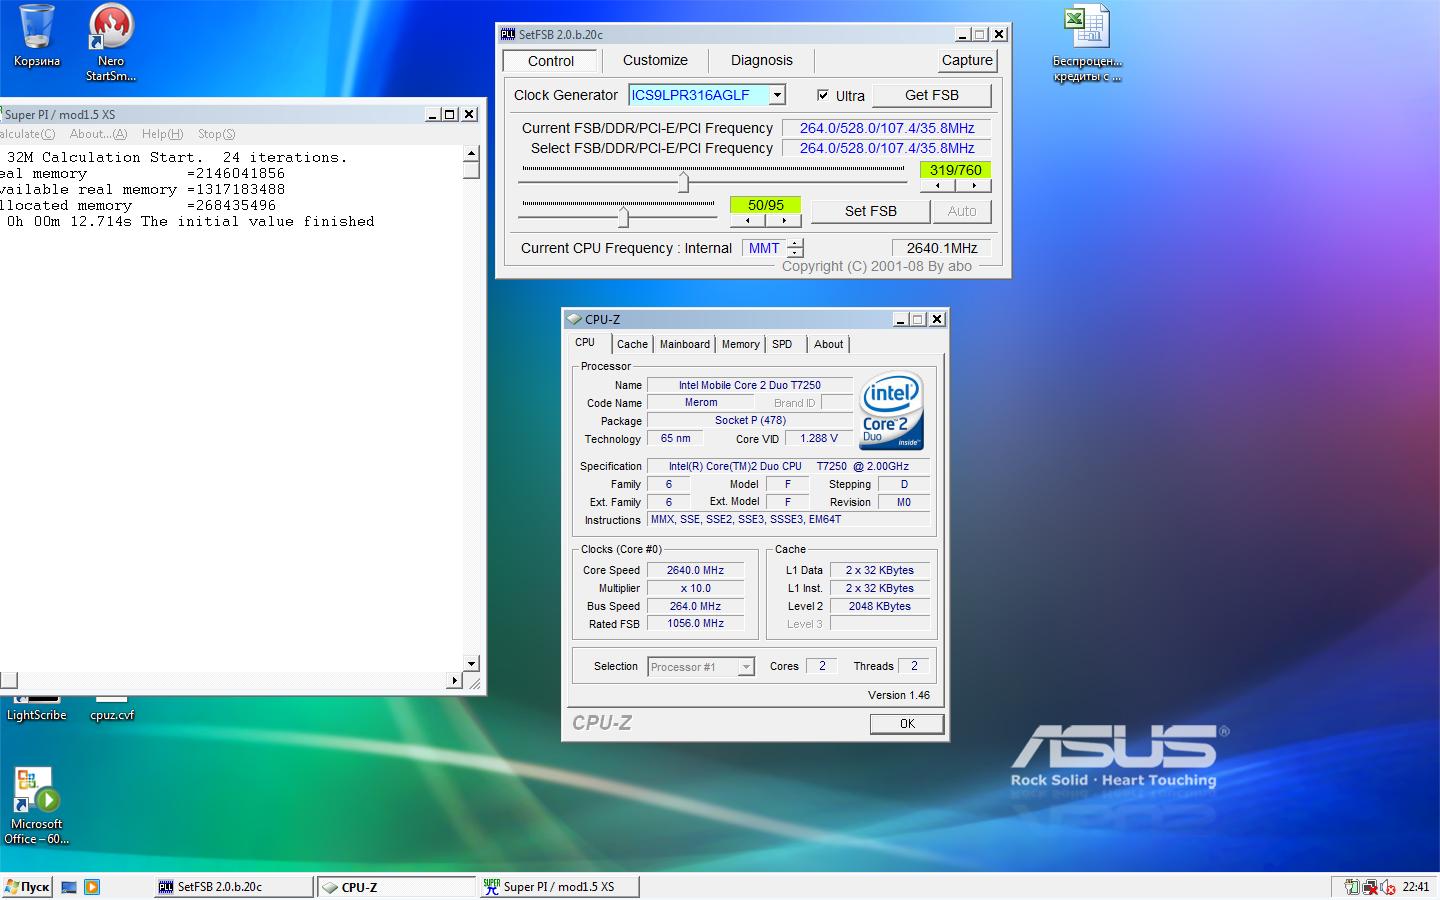Open Microsoft Office desktop shortcut icon
The width and height of the screenshot is (1440, 900).
pos(37,806)
